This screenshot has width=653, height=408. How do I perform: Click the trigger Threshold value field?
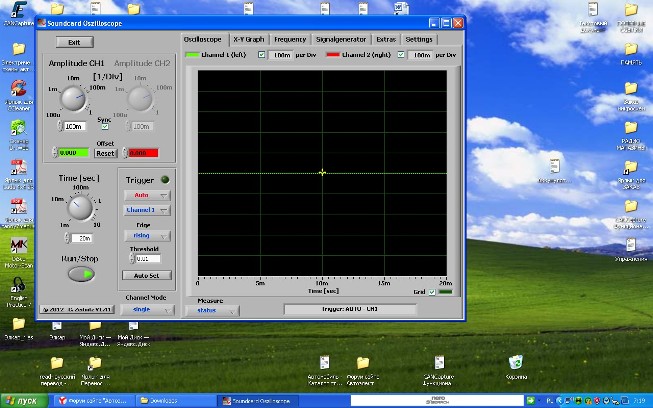pos(148,259)
